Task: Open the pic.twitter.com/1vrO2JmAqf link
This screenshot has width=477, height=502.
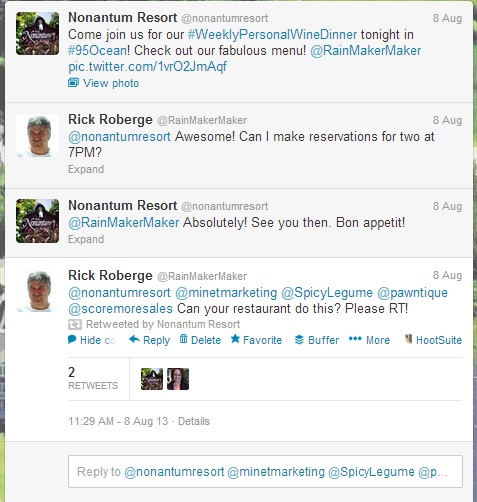Action: click(x=147, y=67)
